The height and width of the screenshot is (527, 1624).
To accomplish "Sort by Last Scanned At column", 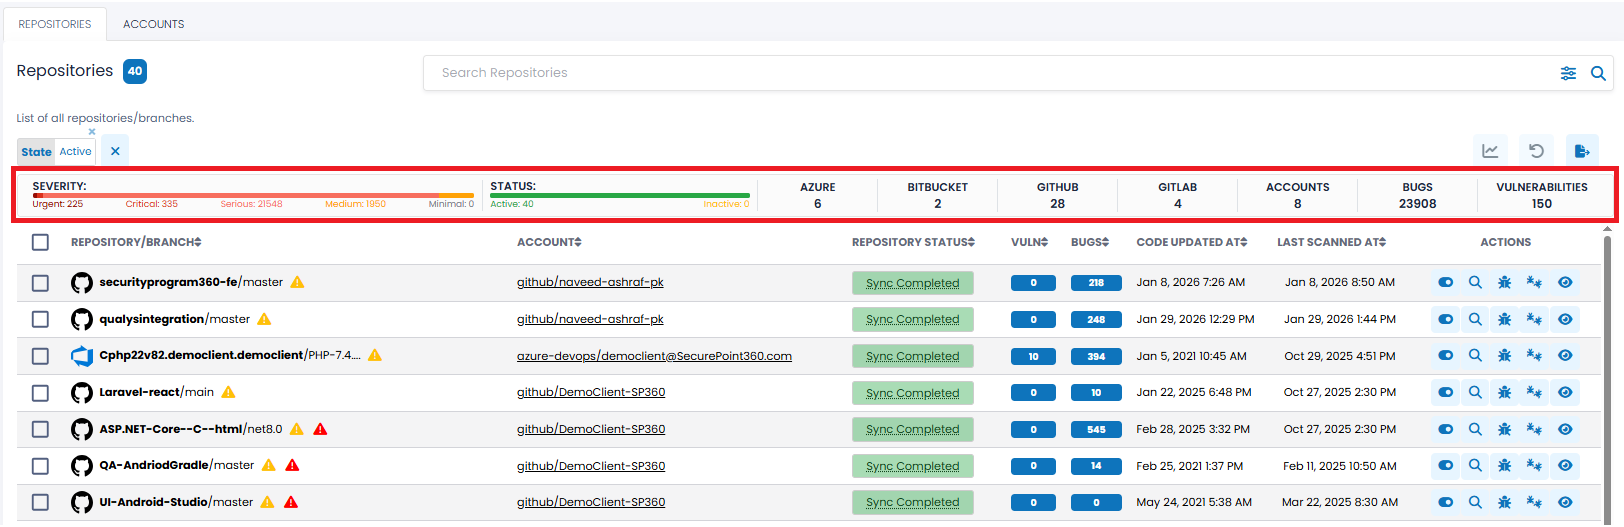I will pyautogui.click(x=1331, y=242).
